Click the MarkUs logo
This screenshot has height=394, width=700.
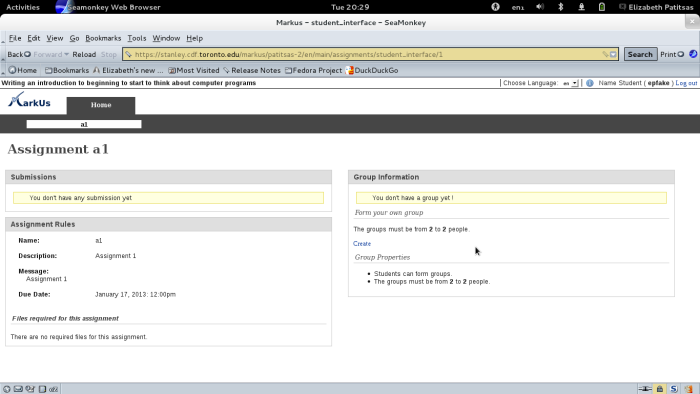(x=29, y=100)
